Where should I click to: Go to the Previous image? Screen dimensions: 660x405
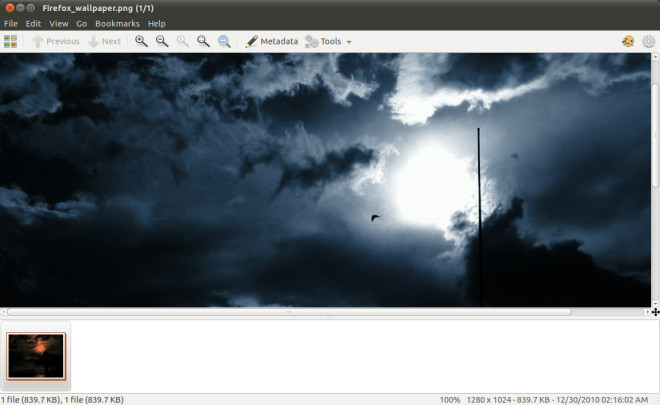[x=56, y=41]
